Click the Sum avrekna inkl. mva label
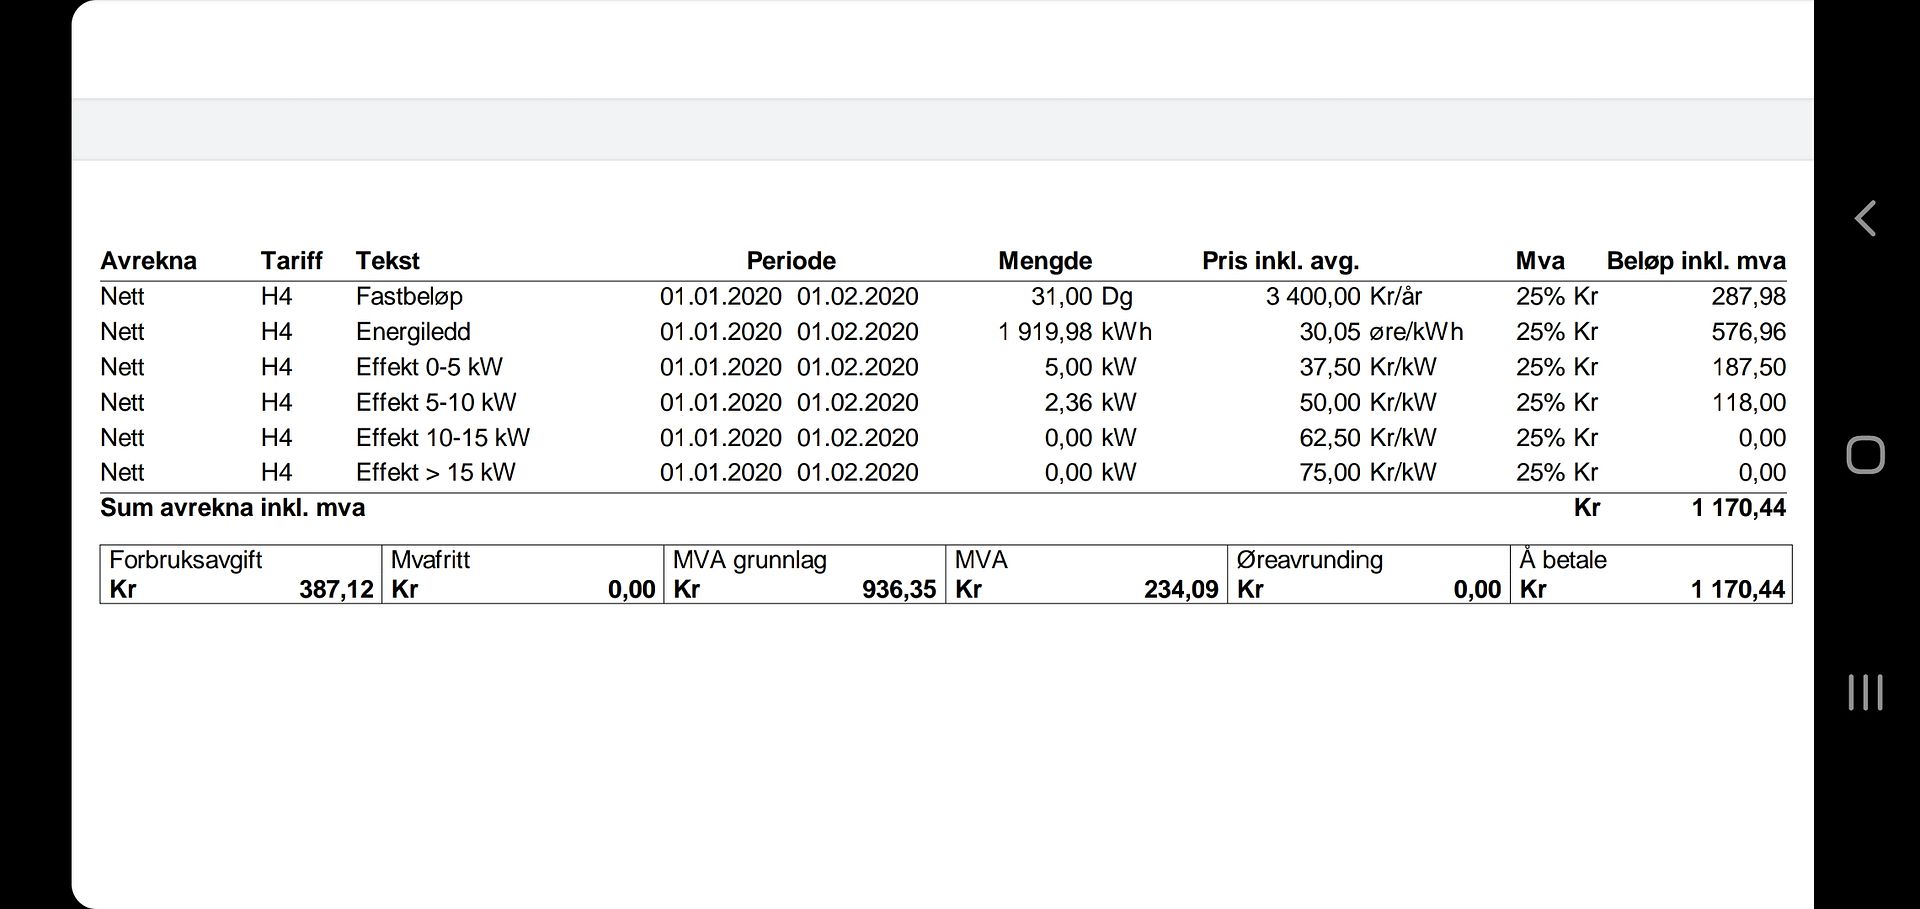1920x909 pixels. 232,508
